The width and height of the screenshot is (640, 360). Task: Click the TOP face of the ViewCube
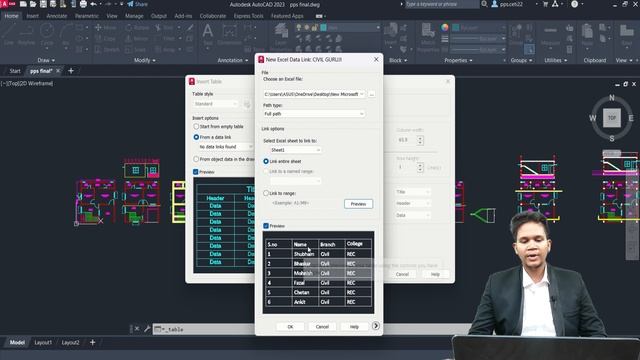[611, 118]
